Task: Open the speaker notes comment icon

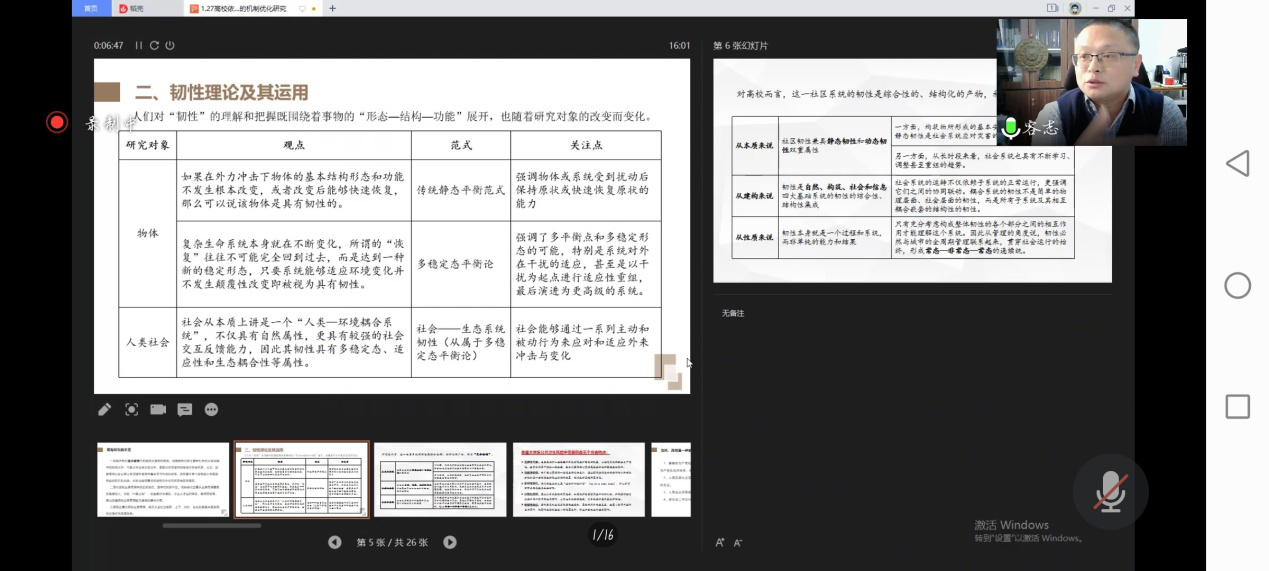Action: click(185, 409)
